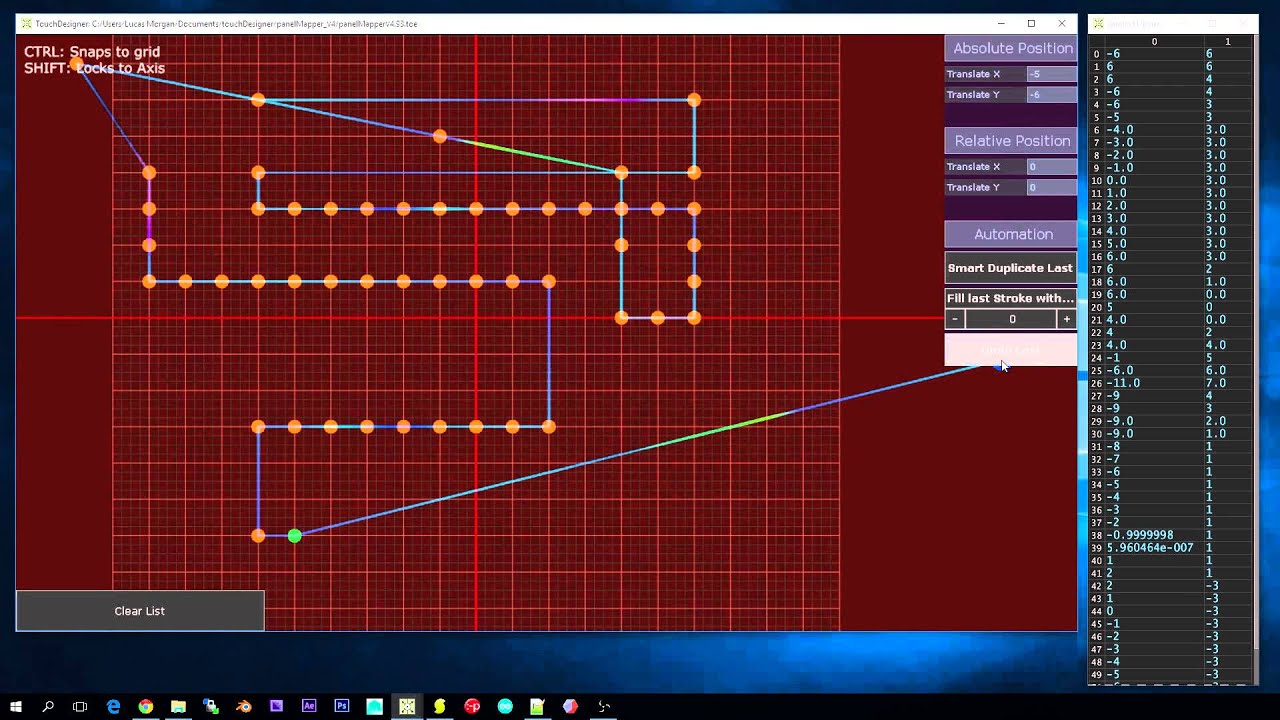Click the table cell reading -0.9999998
This screenshot has width=1280, height=720.
coord(1154,535)
